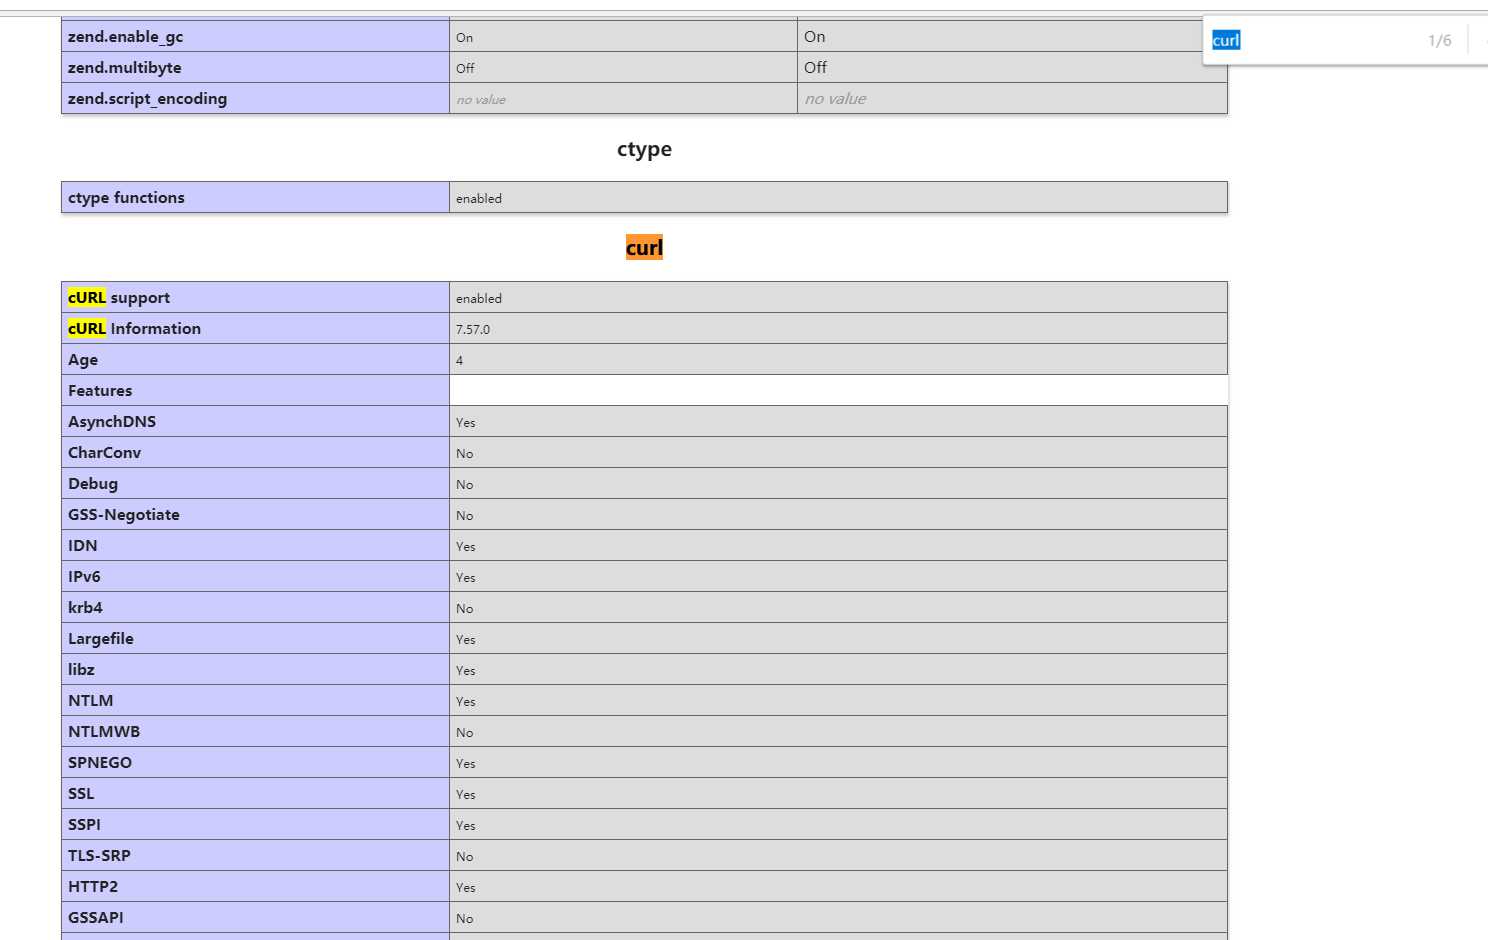The height and width of the screenshot is (940, 1488).
Task: Select the krb4 feature label
Action: pos(85,608)
